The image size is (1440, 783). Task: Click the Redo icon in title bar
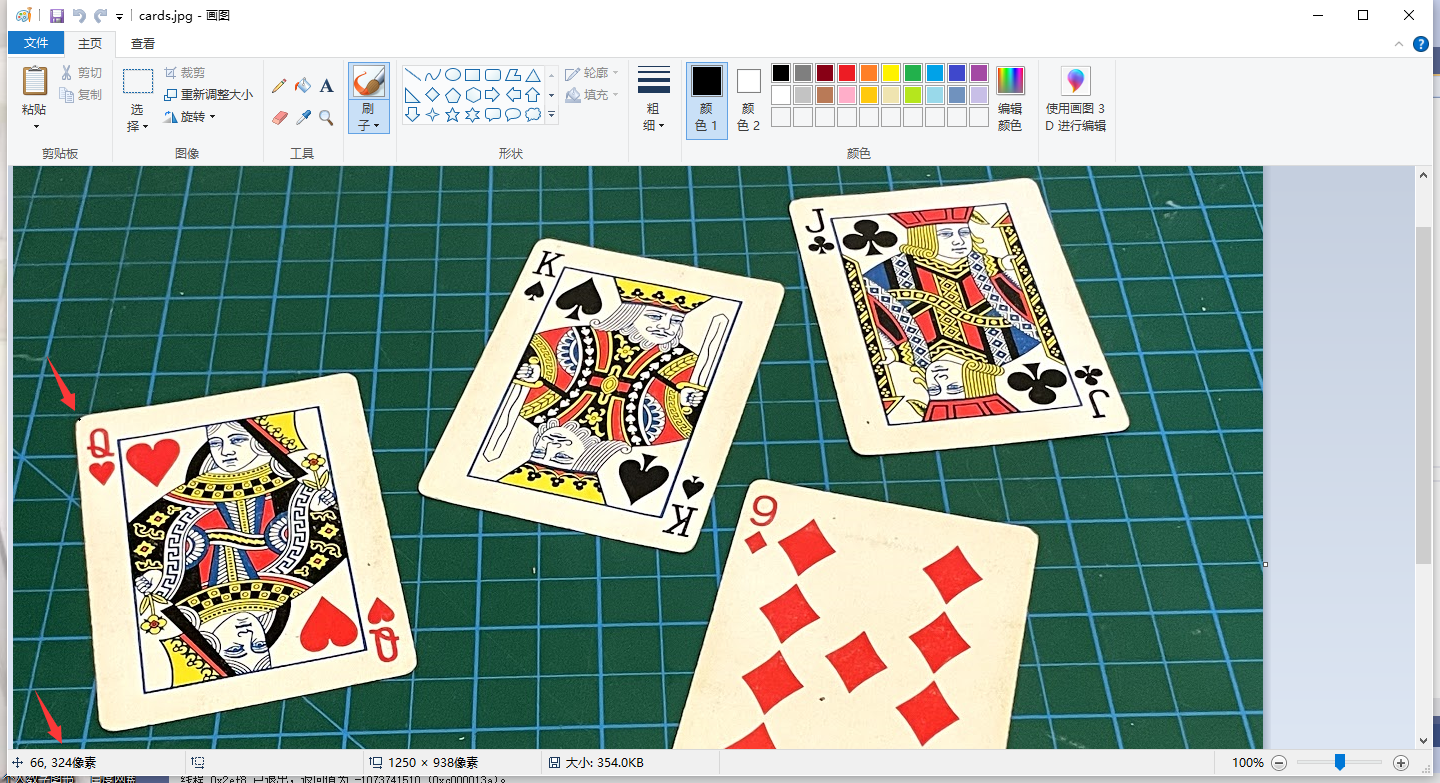pyautogui.click(x=100, y=15)
